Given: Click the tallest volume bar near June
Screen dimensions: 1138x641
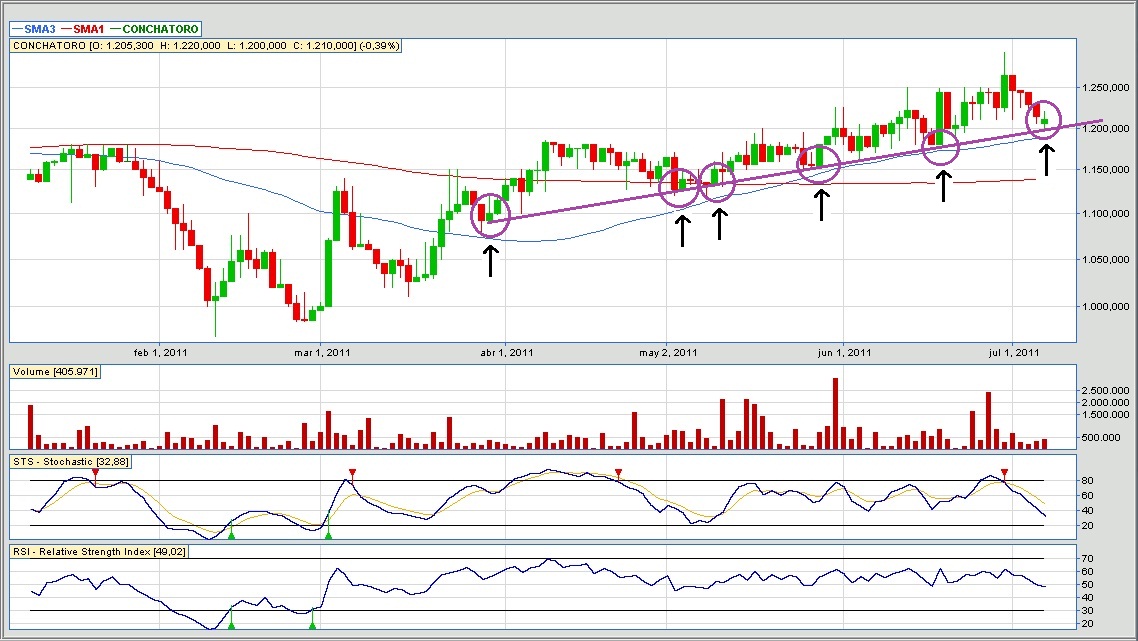Looking at the screenshot, I should coord(834,414).
